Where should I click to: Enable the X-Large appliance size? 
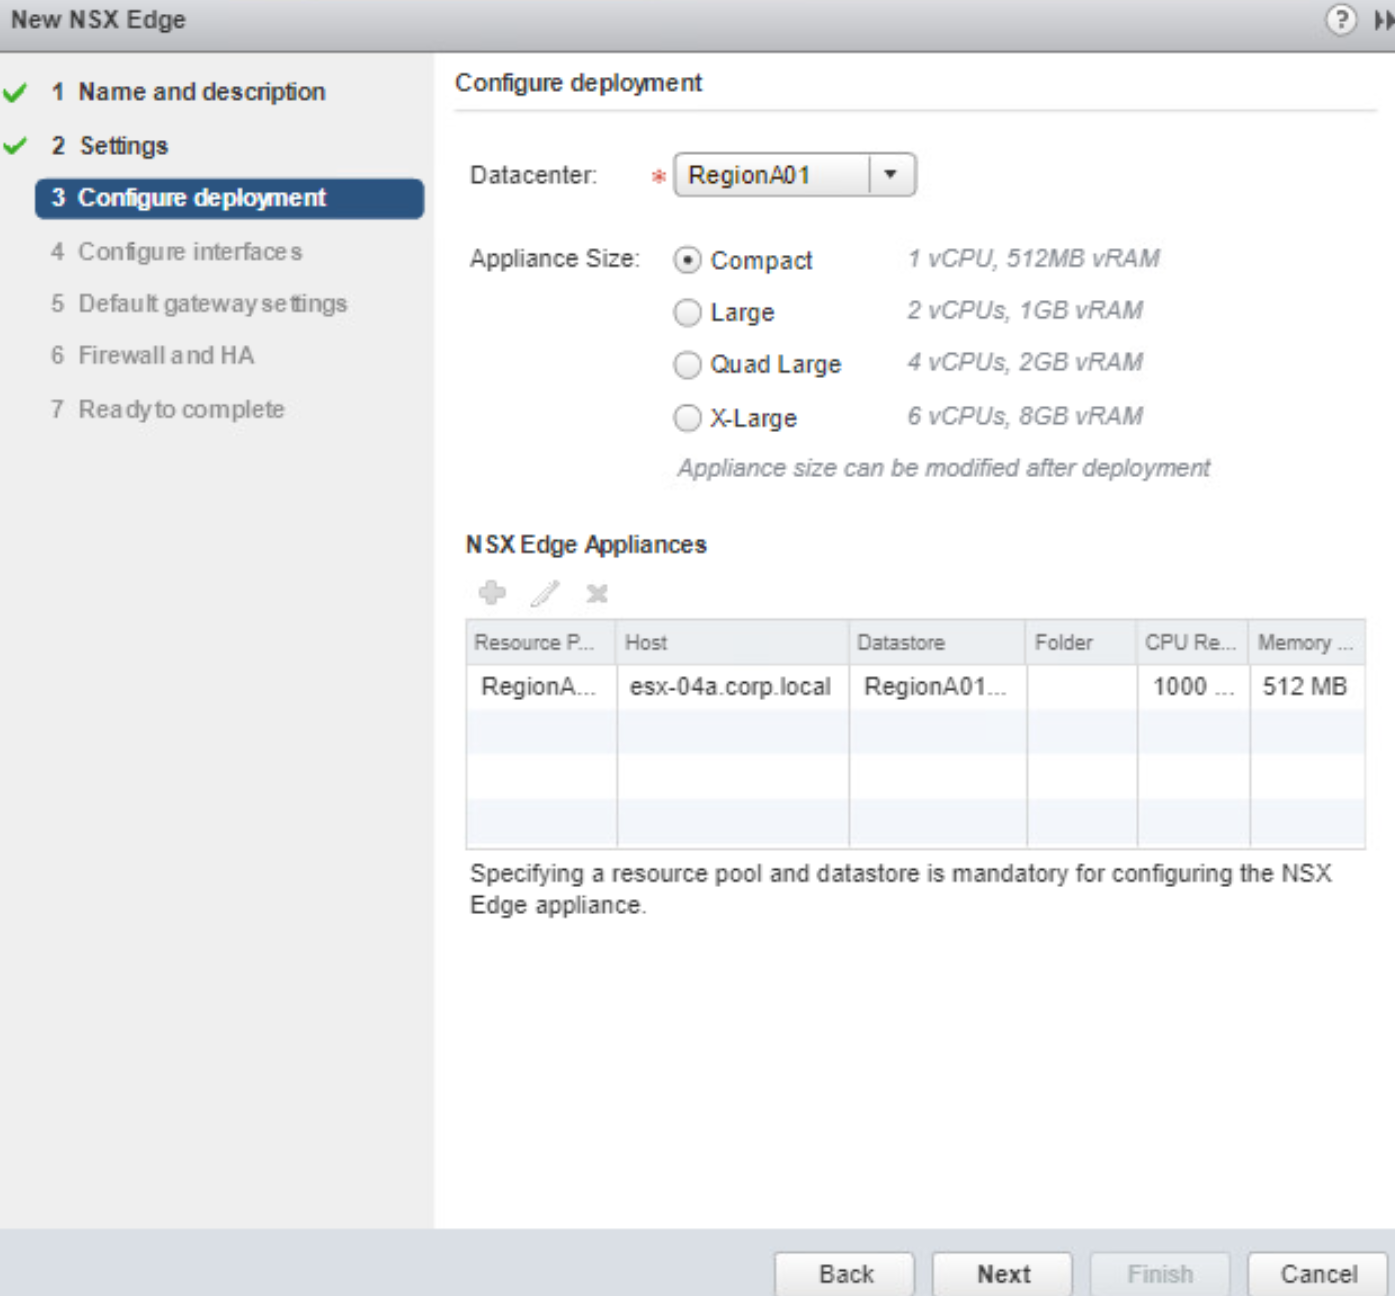click(x=687, y=417)
